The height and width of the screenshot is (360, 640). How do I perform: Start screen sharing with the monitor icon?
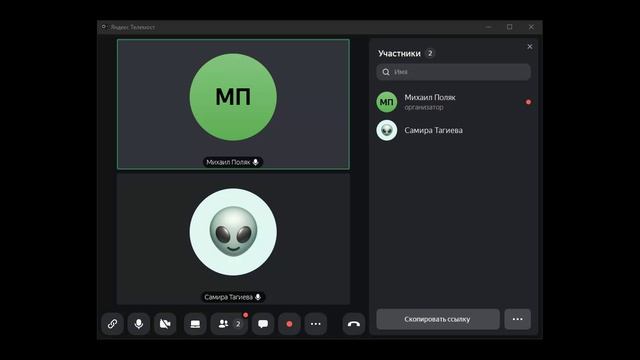(195, 324)
